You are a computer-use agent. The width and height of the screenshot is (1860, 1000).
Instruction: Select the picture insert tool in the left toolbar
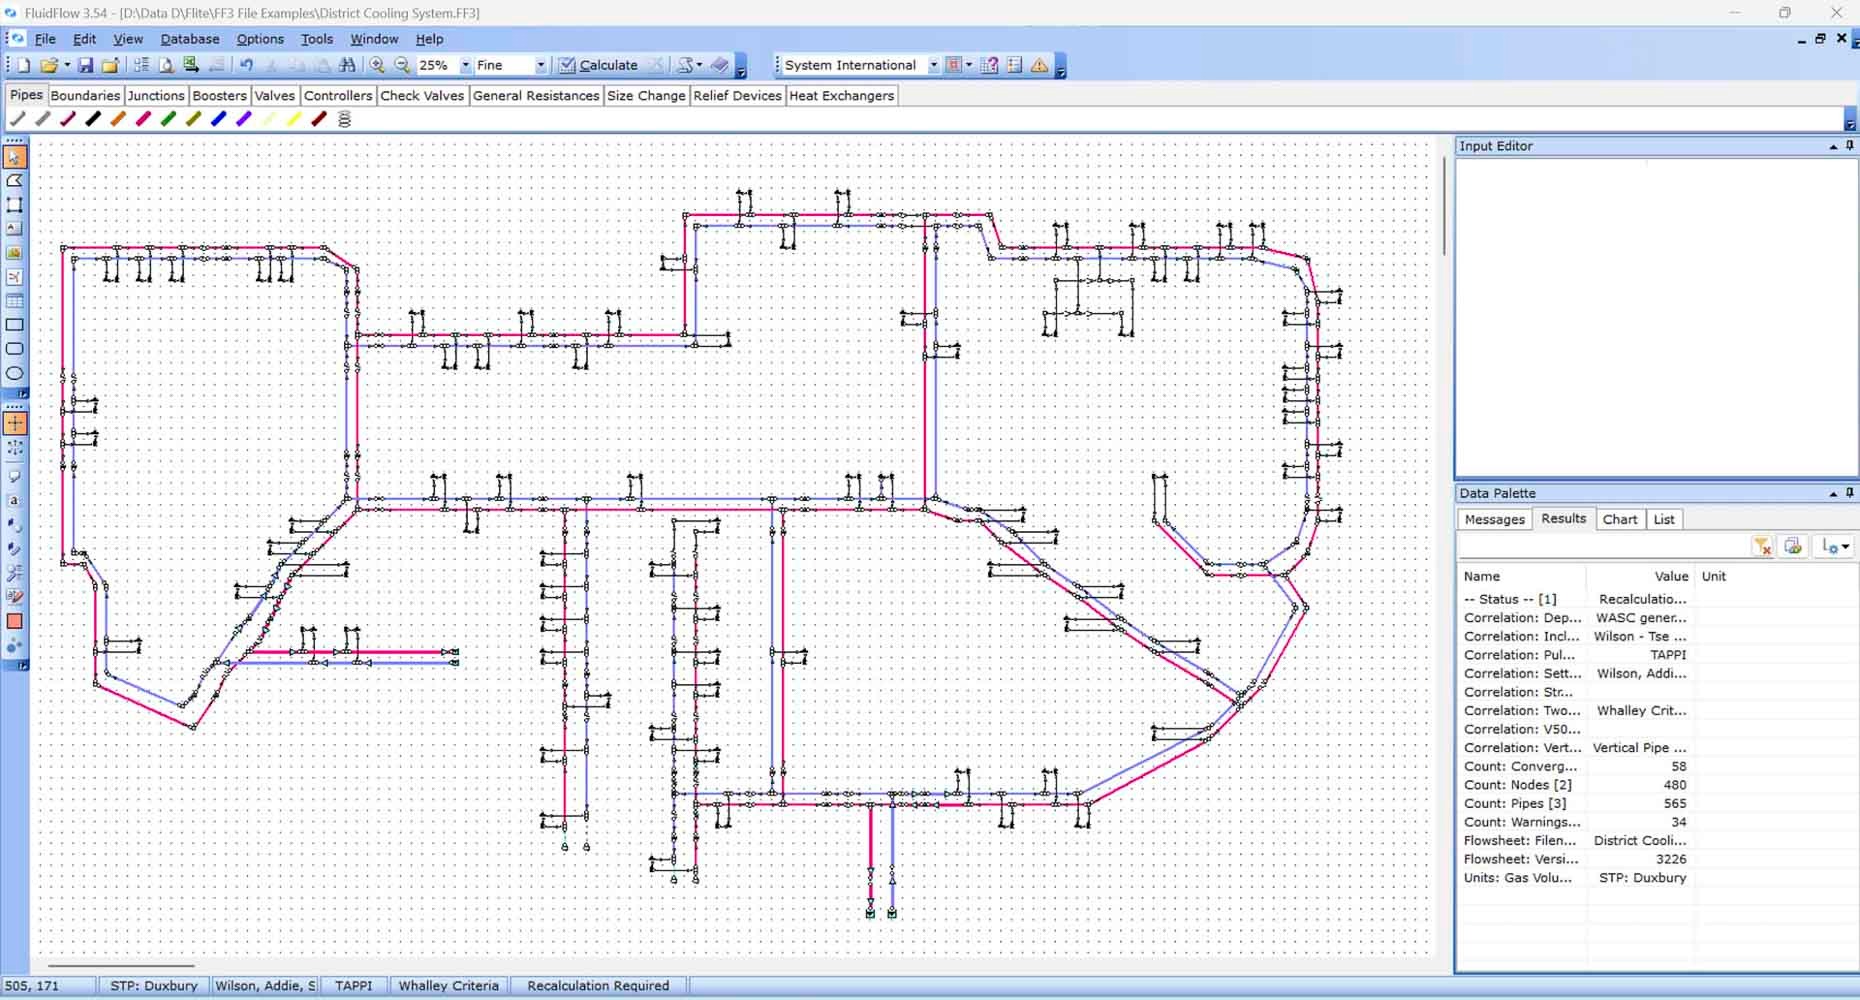14,253
